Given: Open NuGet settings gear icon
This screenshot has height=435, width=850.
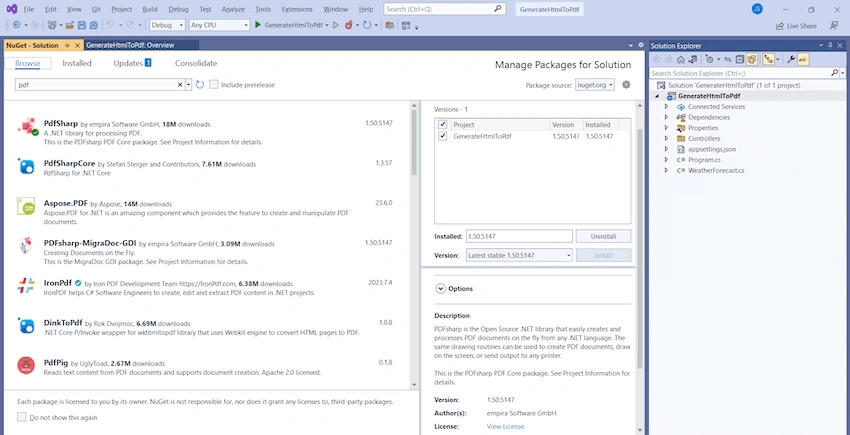Looking at the screenshot, I should 626,85.
